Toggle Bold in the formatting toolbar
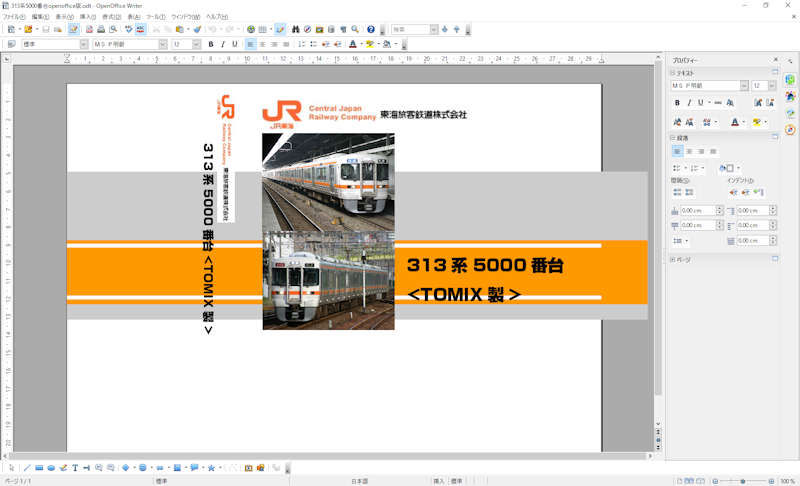This screenshot has width=800, height=486. point(211,44)
